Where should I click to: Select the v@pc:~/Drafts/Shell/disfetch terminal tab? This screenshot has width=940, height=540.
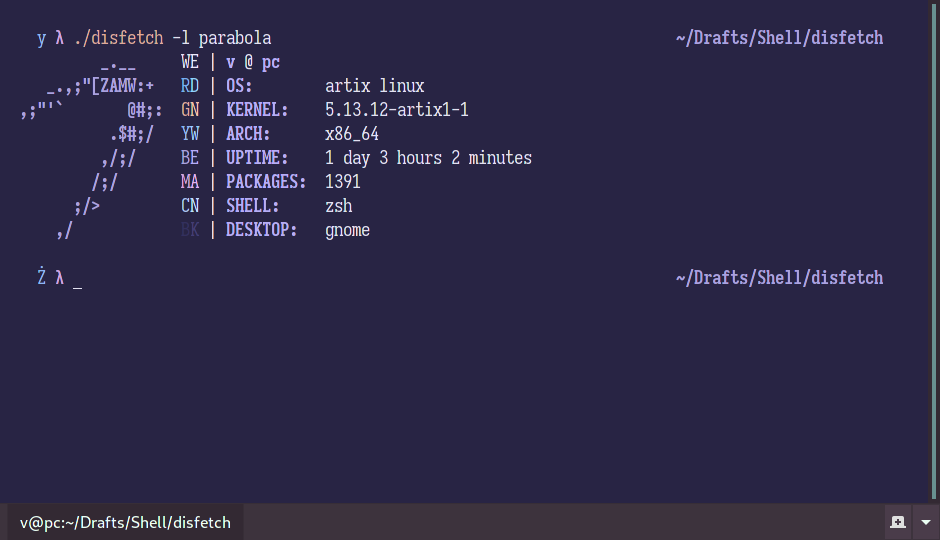pos(125,523)
